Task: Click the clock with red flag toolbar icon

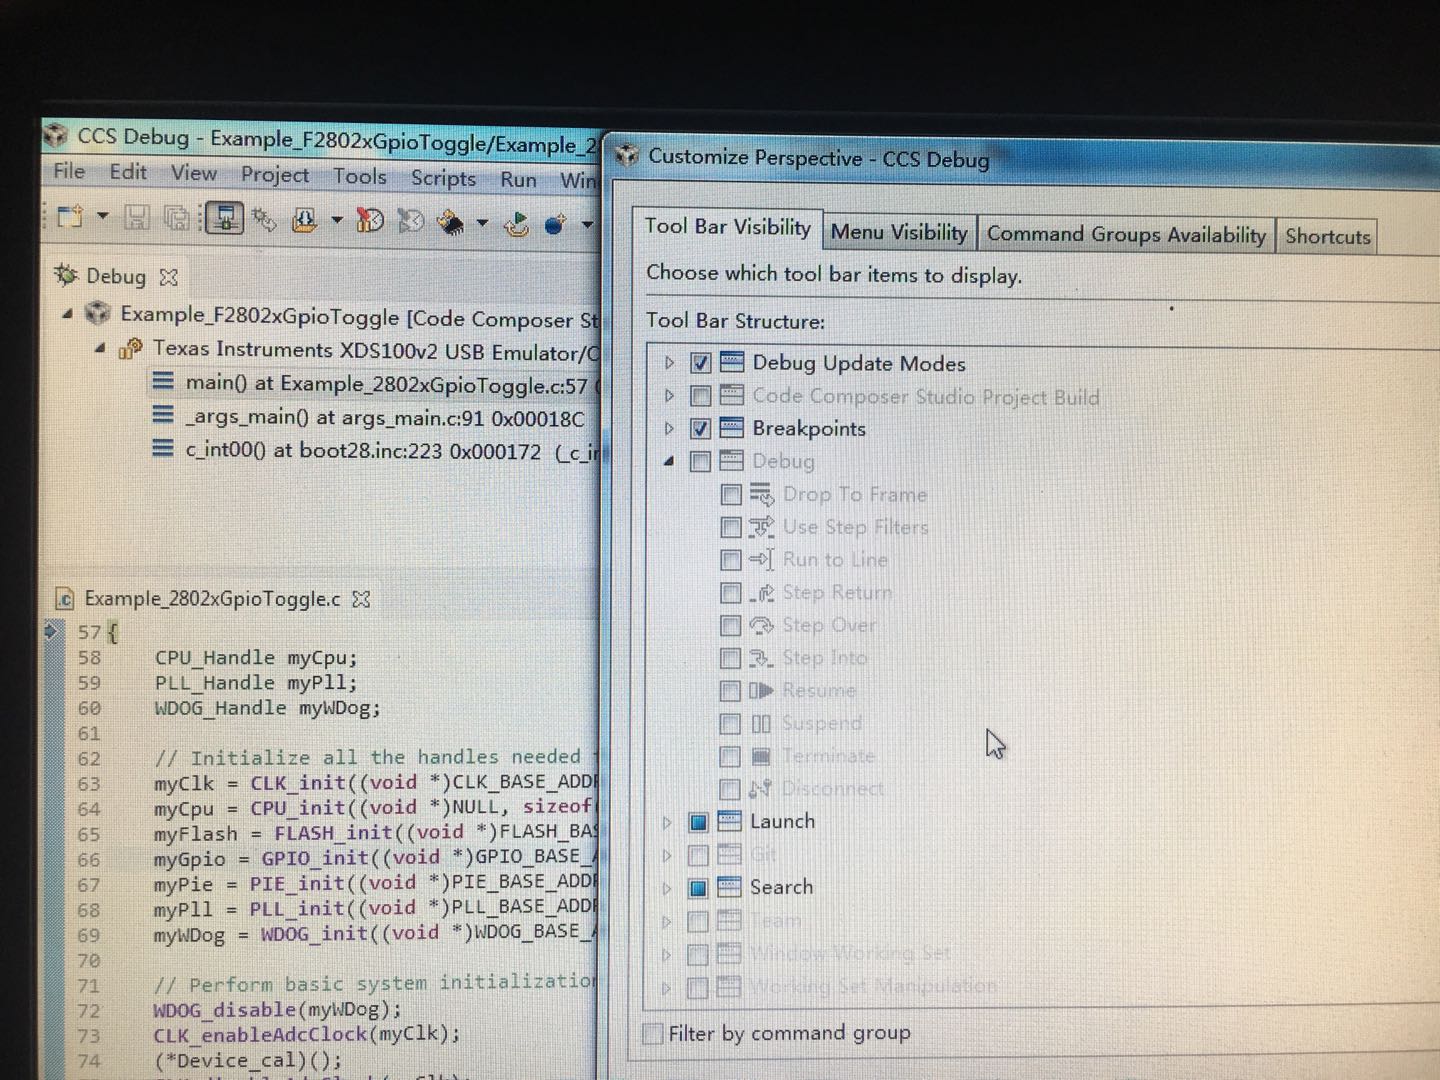Action: (x=370, y=221)
